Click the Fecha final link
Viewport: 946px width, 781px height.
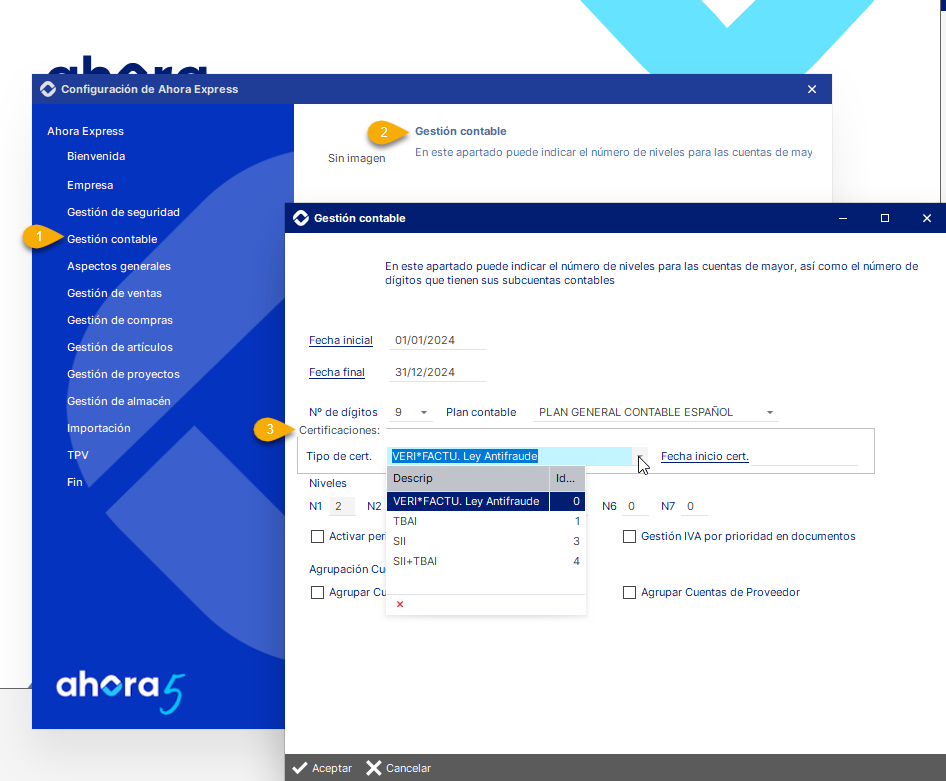337,372
